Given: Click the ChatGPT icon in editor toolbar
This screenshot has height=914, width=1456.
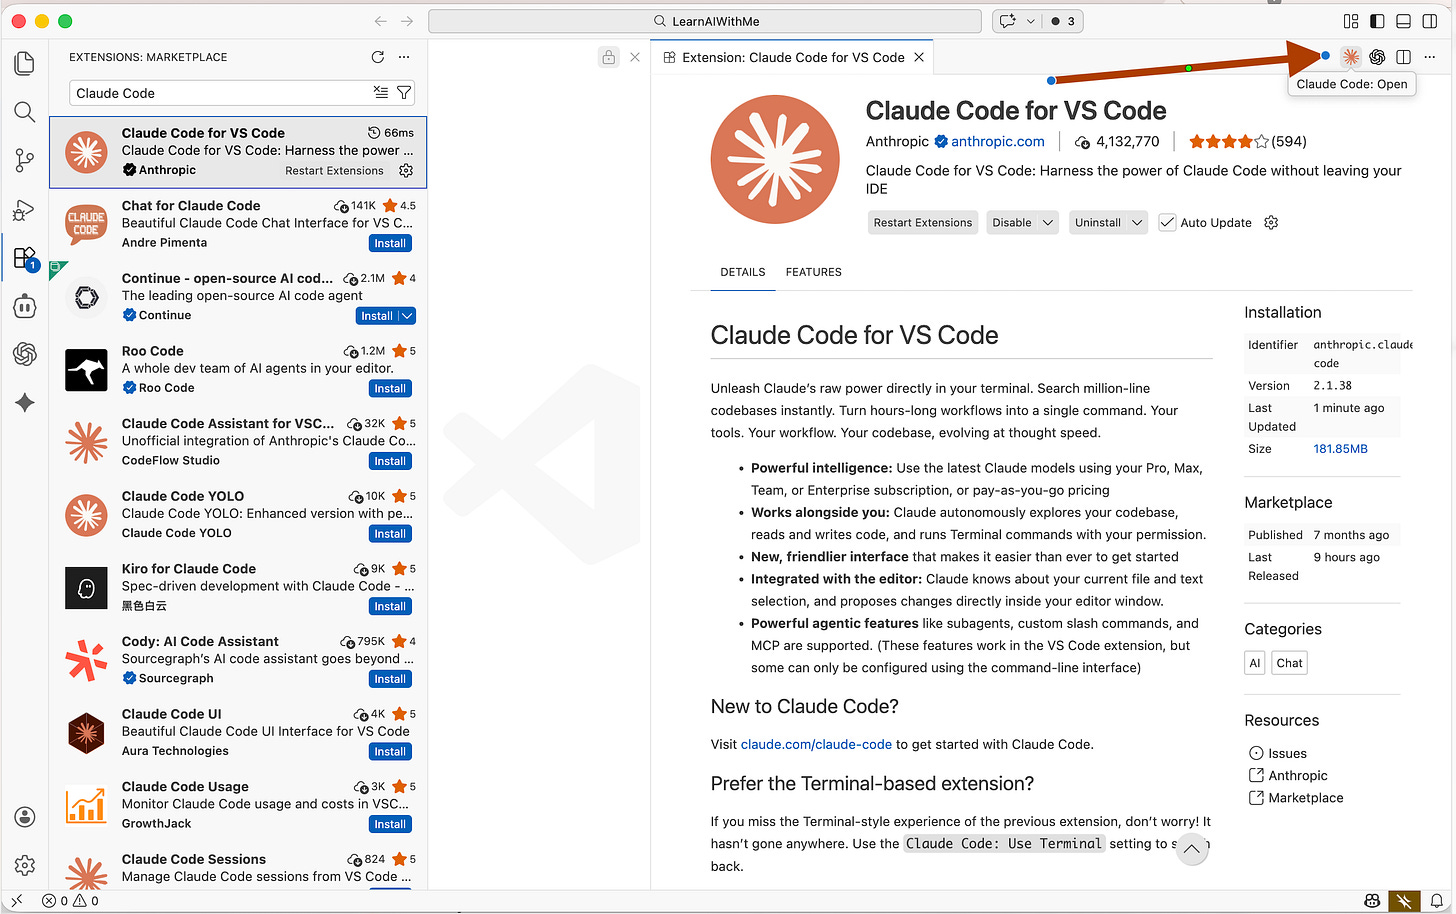Looking at the screenshot, I should click(x=1377, y=57).
